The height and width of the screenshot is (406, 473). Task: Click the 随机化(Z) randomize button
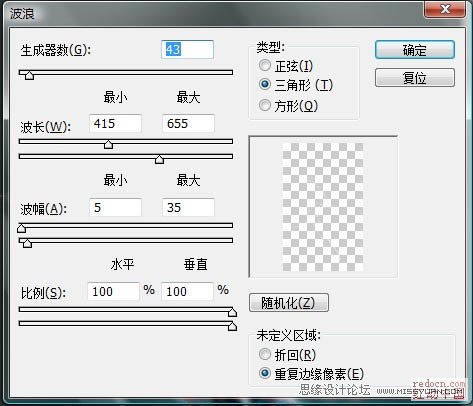pos(289,303)
